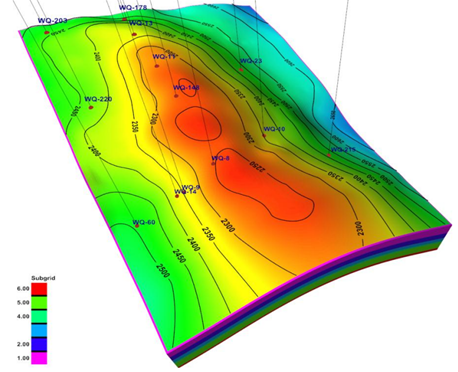Pick the light green 4.00 legend swatch
This screenshot has height=372, width=458.
tap(39, 317)
